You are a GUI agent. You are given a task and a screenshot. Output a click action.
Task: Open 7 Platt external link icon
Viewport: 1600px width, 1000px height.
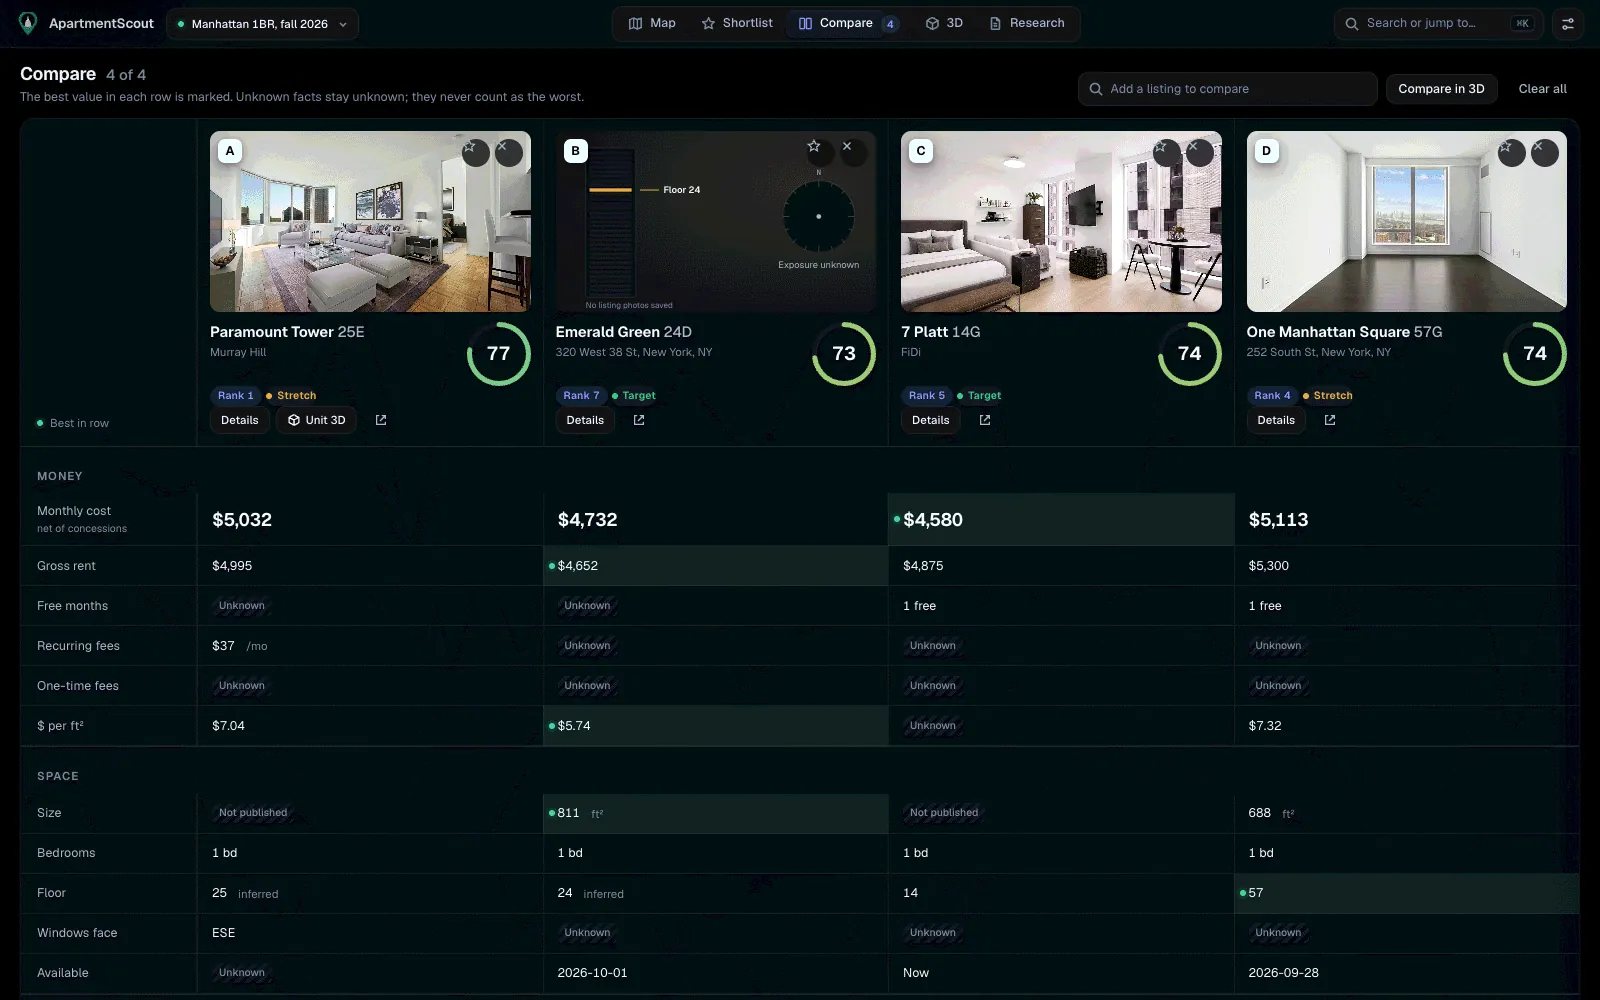pos(985,420)
